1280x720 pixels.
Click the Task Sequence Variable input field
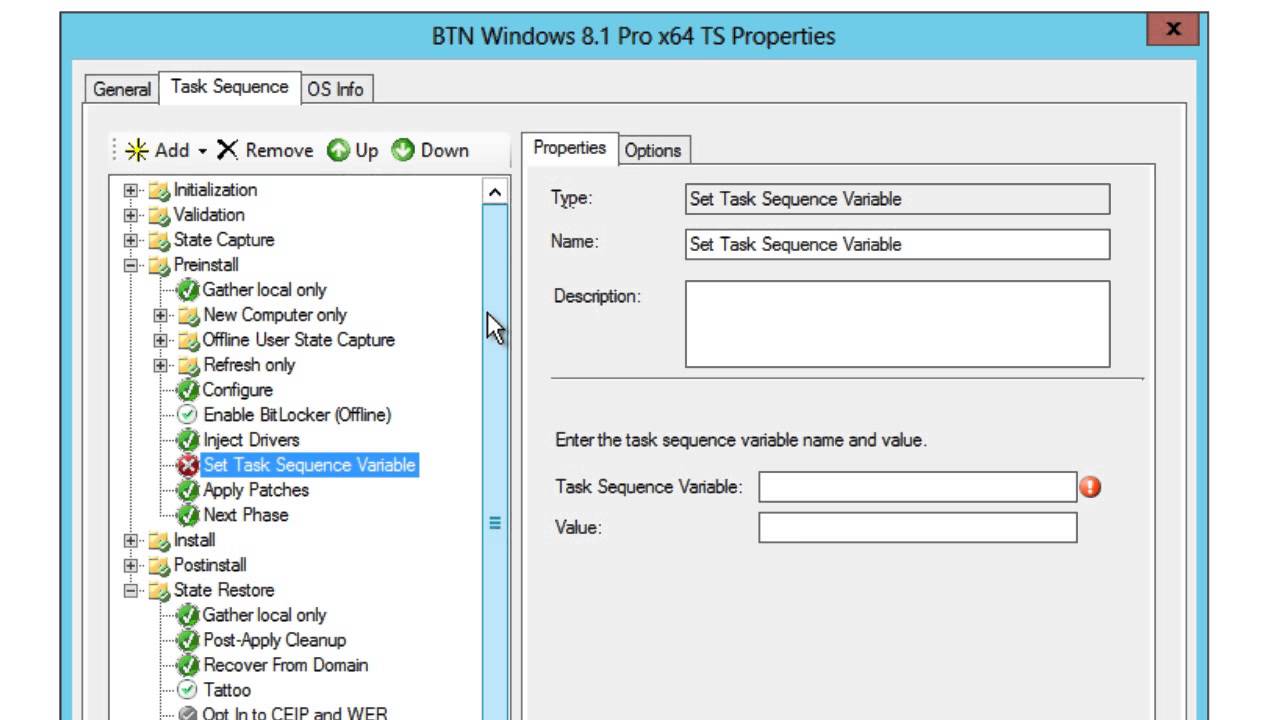[917, 487]
